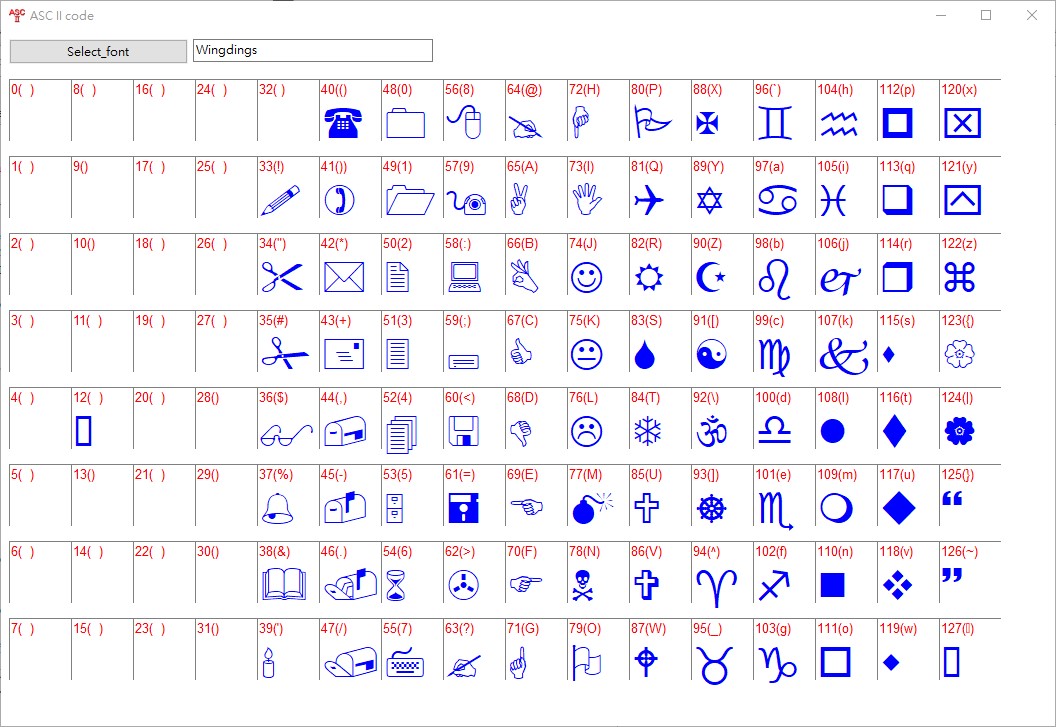
Task: Click the boxed X symbol under 120(x)
Action: [x=962, y=123]
